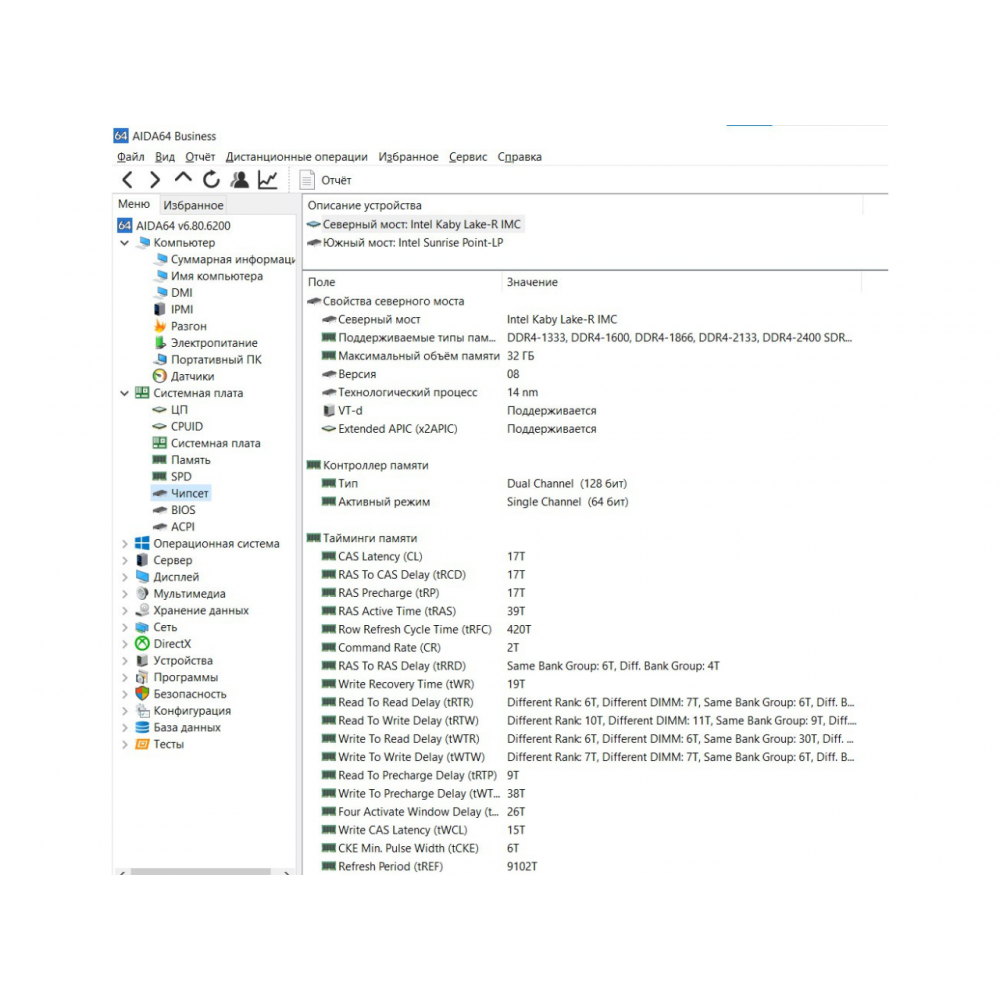Image resolution: width=1000 pixels, height=1000 pixels.
Task: Click the ACPI chip icon
Action: coord(159,527)
